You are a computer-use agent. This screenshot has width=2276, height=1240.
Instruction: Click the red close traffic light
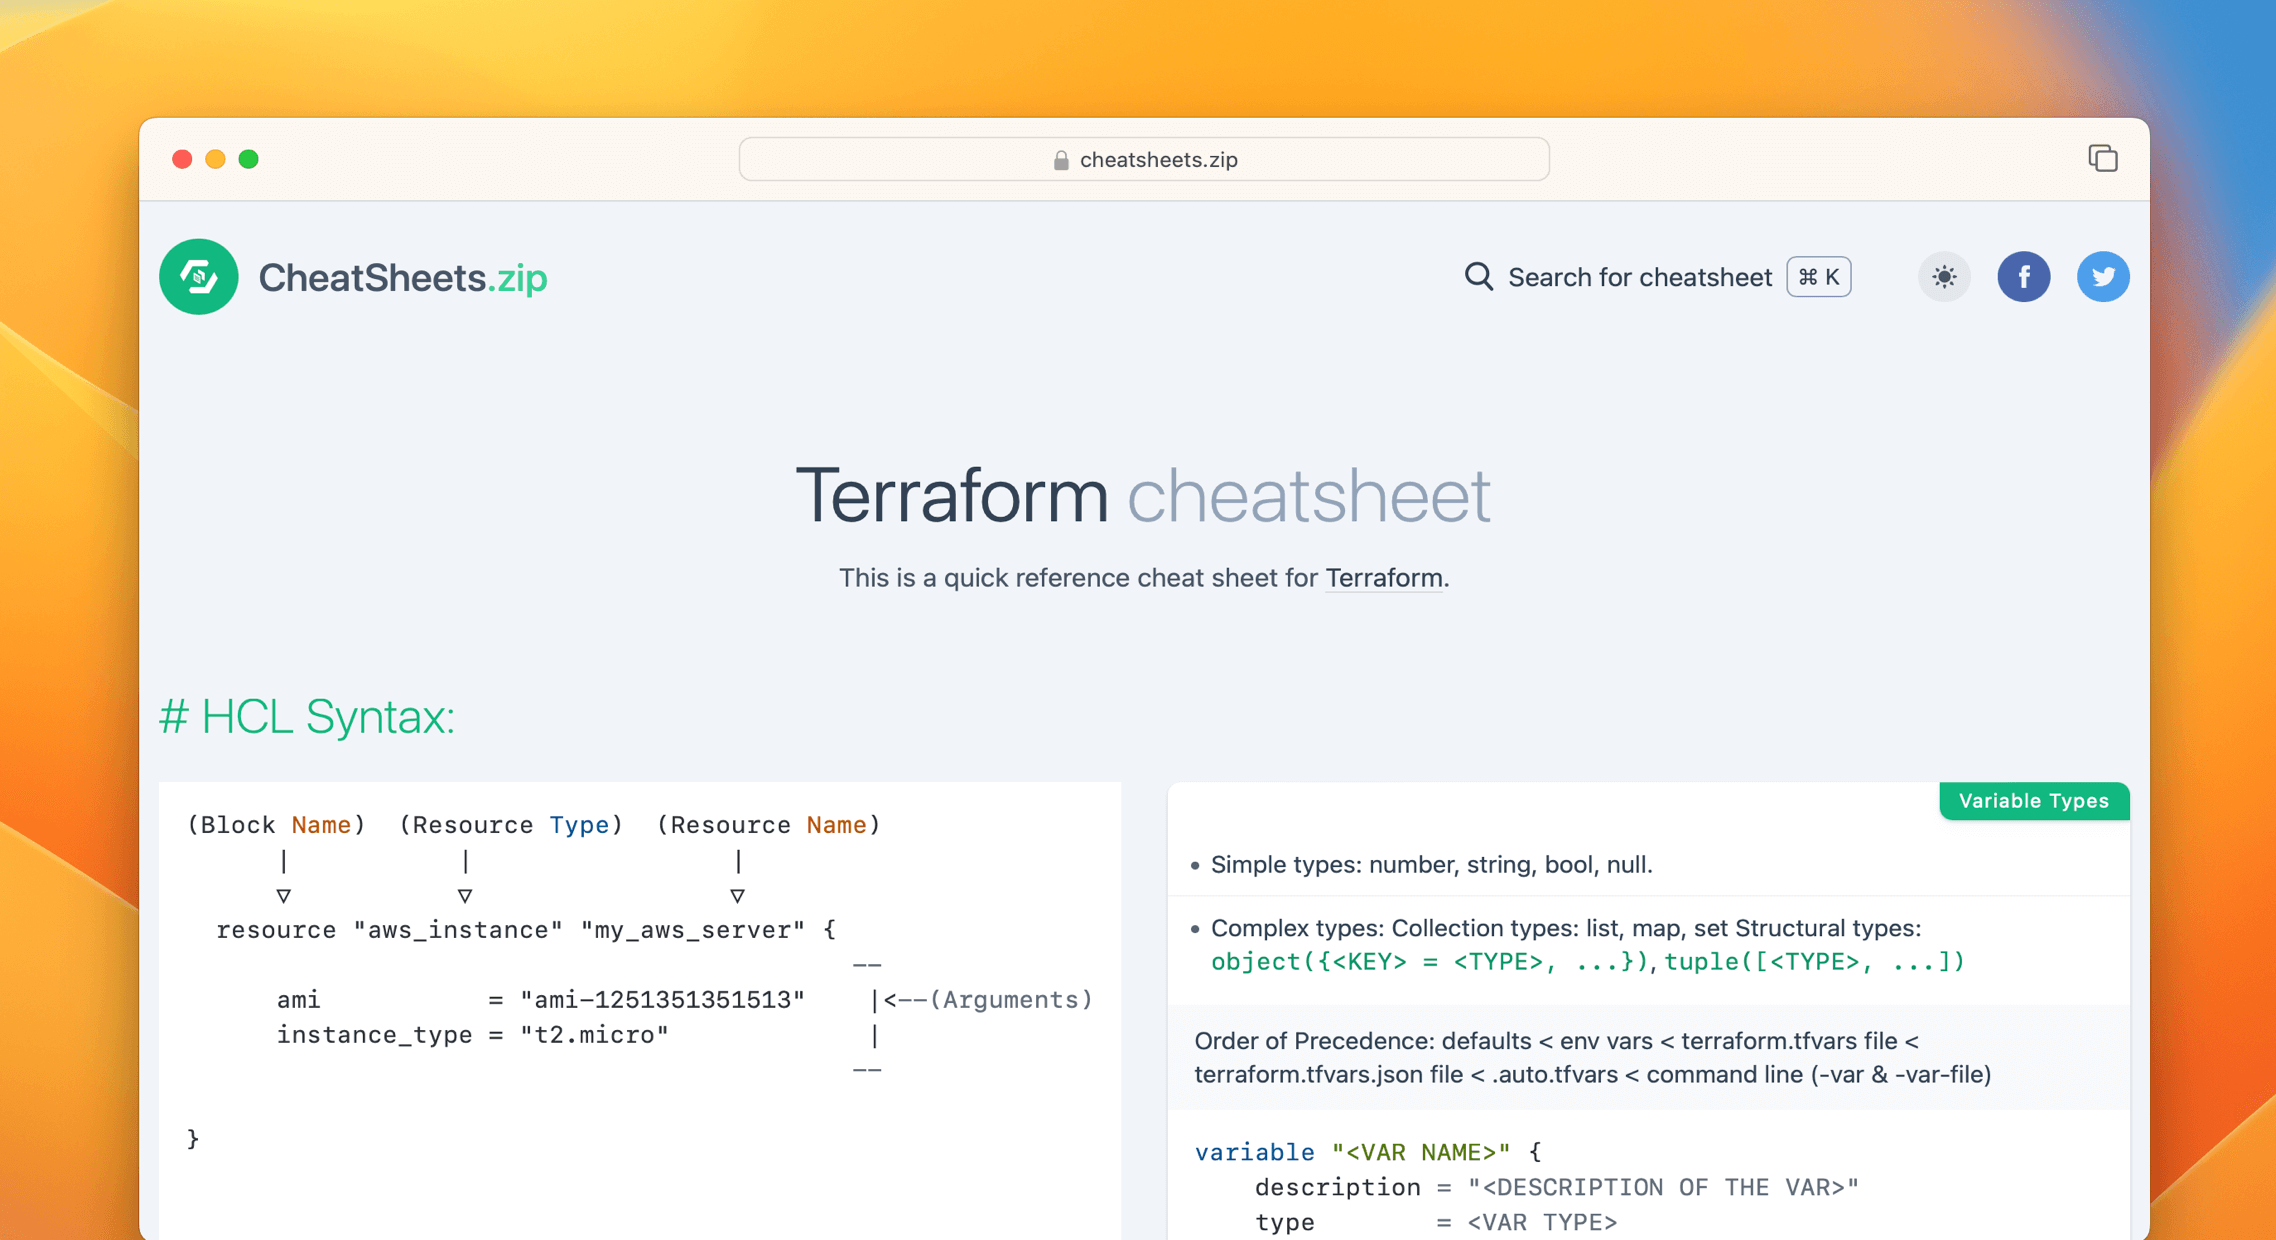click(x=182, y=159)
